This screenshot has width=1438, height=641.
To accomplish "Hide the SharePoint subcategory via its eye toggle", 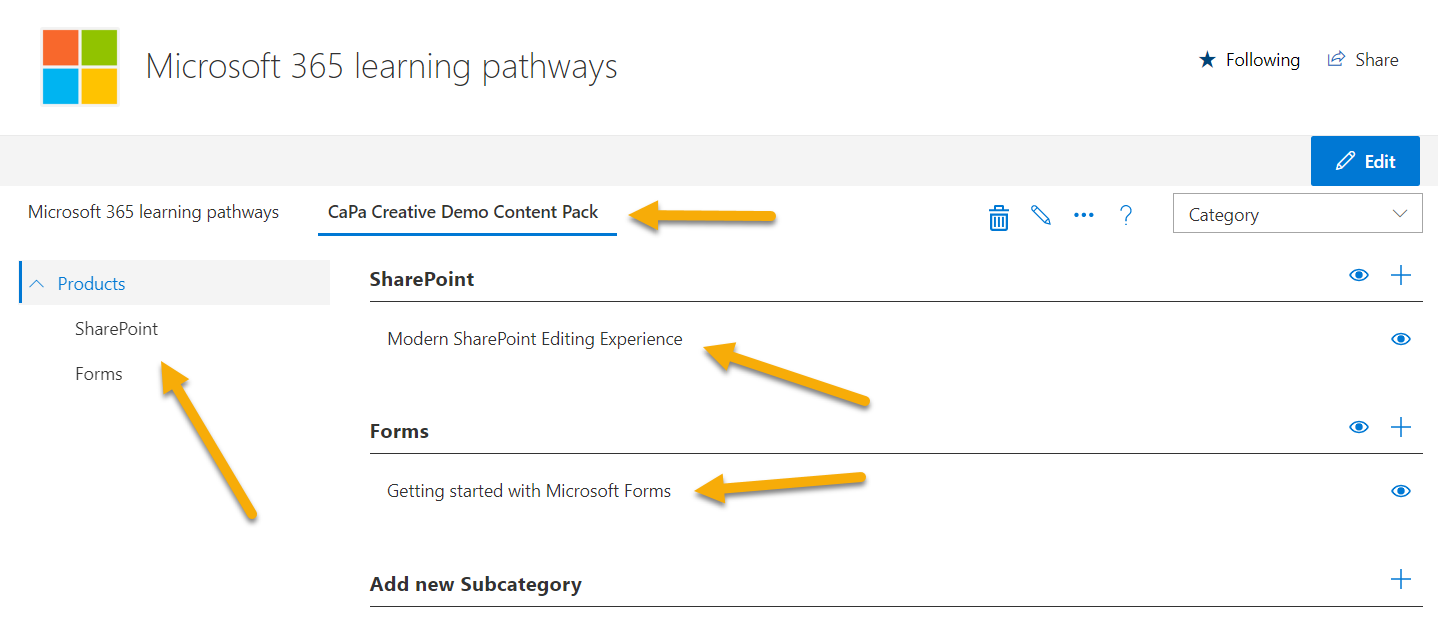I will pos(1358,274).
